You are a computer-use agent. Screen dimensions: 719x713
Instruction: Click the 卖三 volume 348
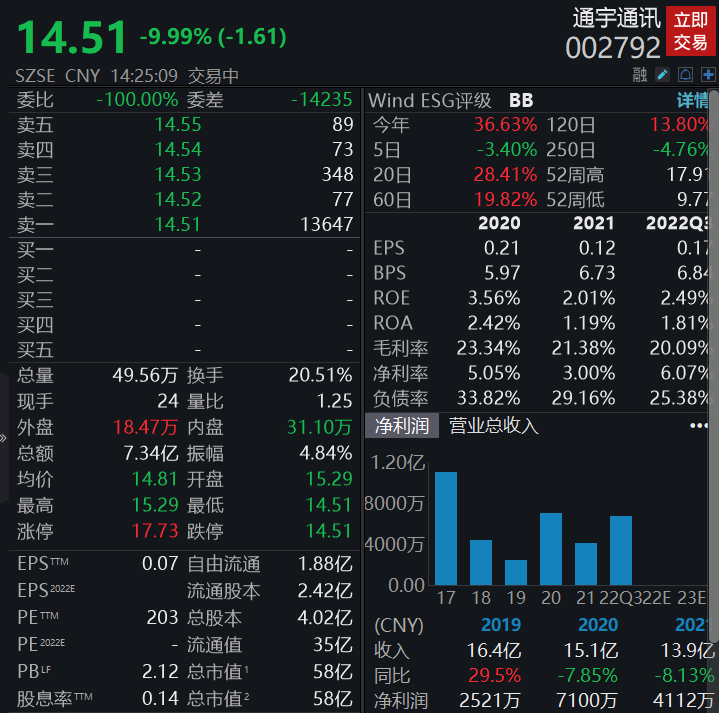click(x=337, y=175)
